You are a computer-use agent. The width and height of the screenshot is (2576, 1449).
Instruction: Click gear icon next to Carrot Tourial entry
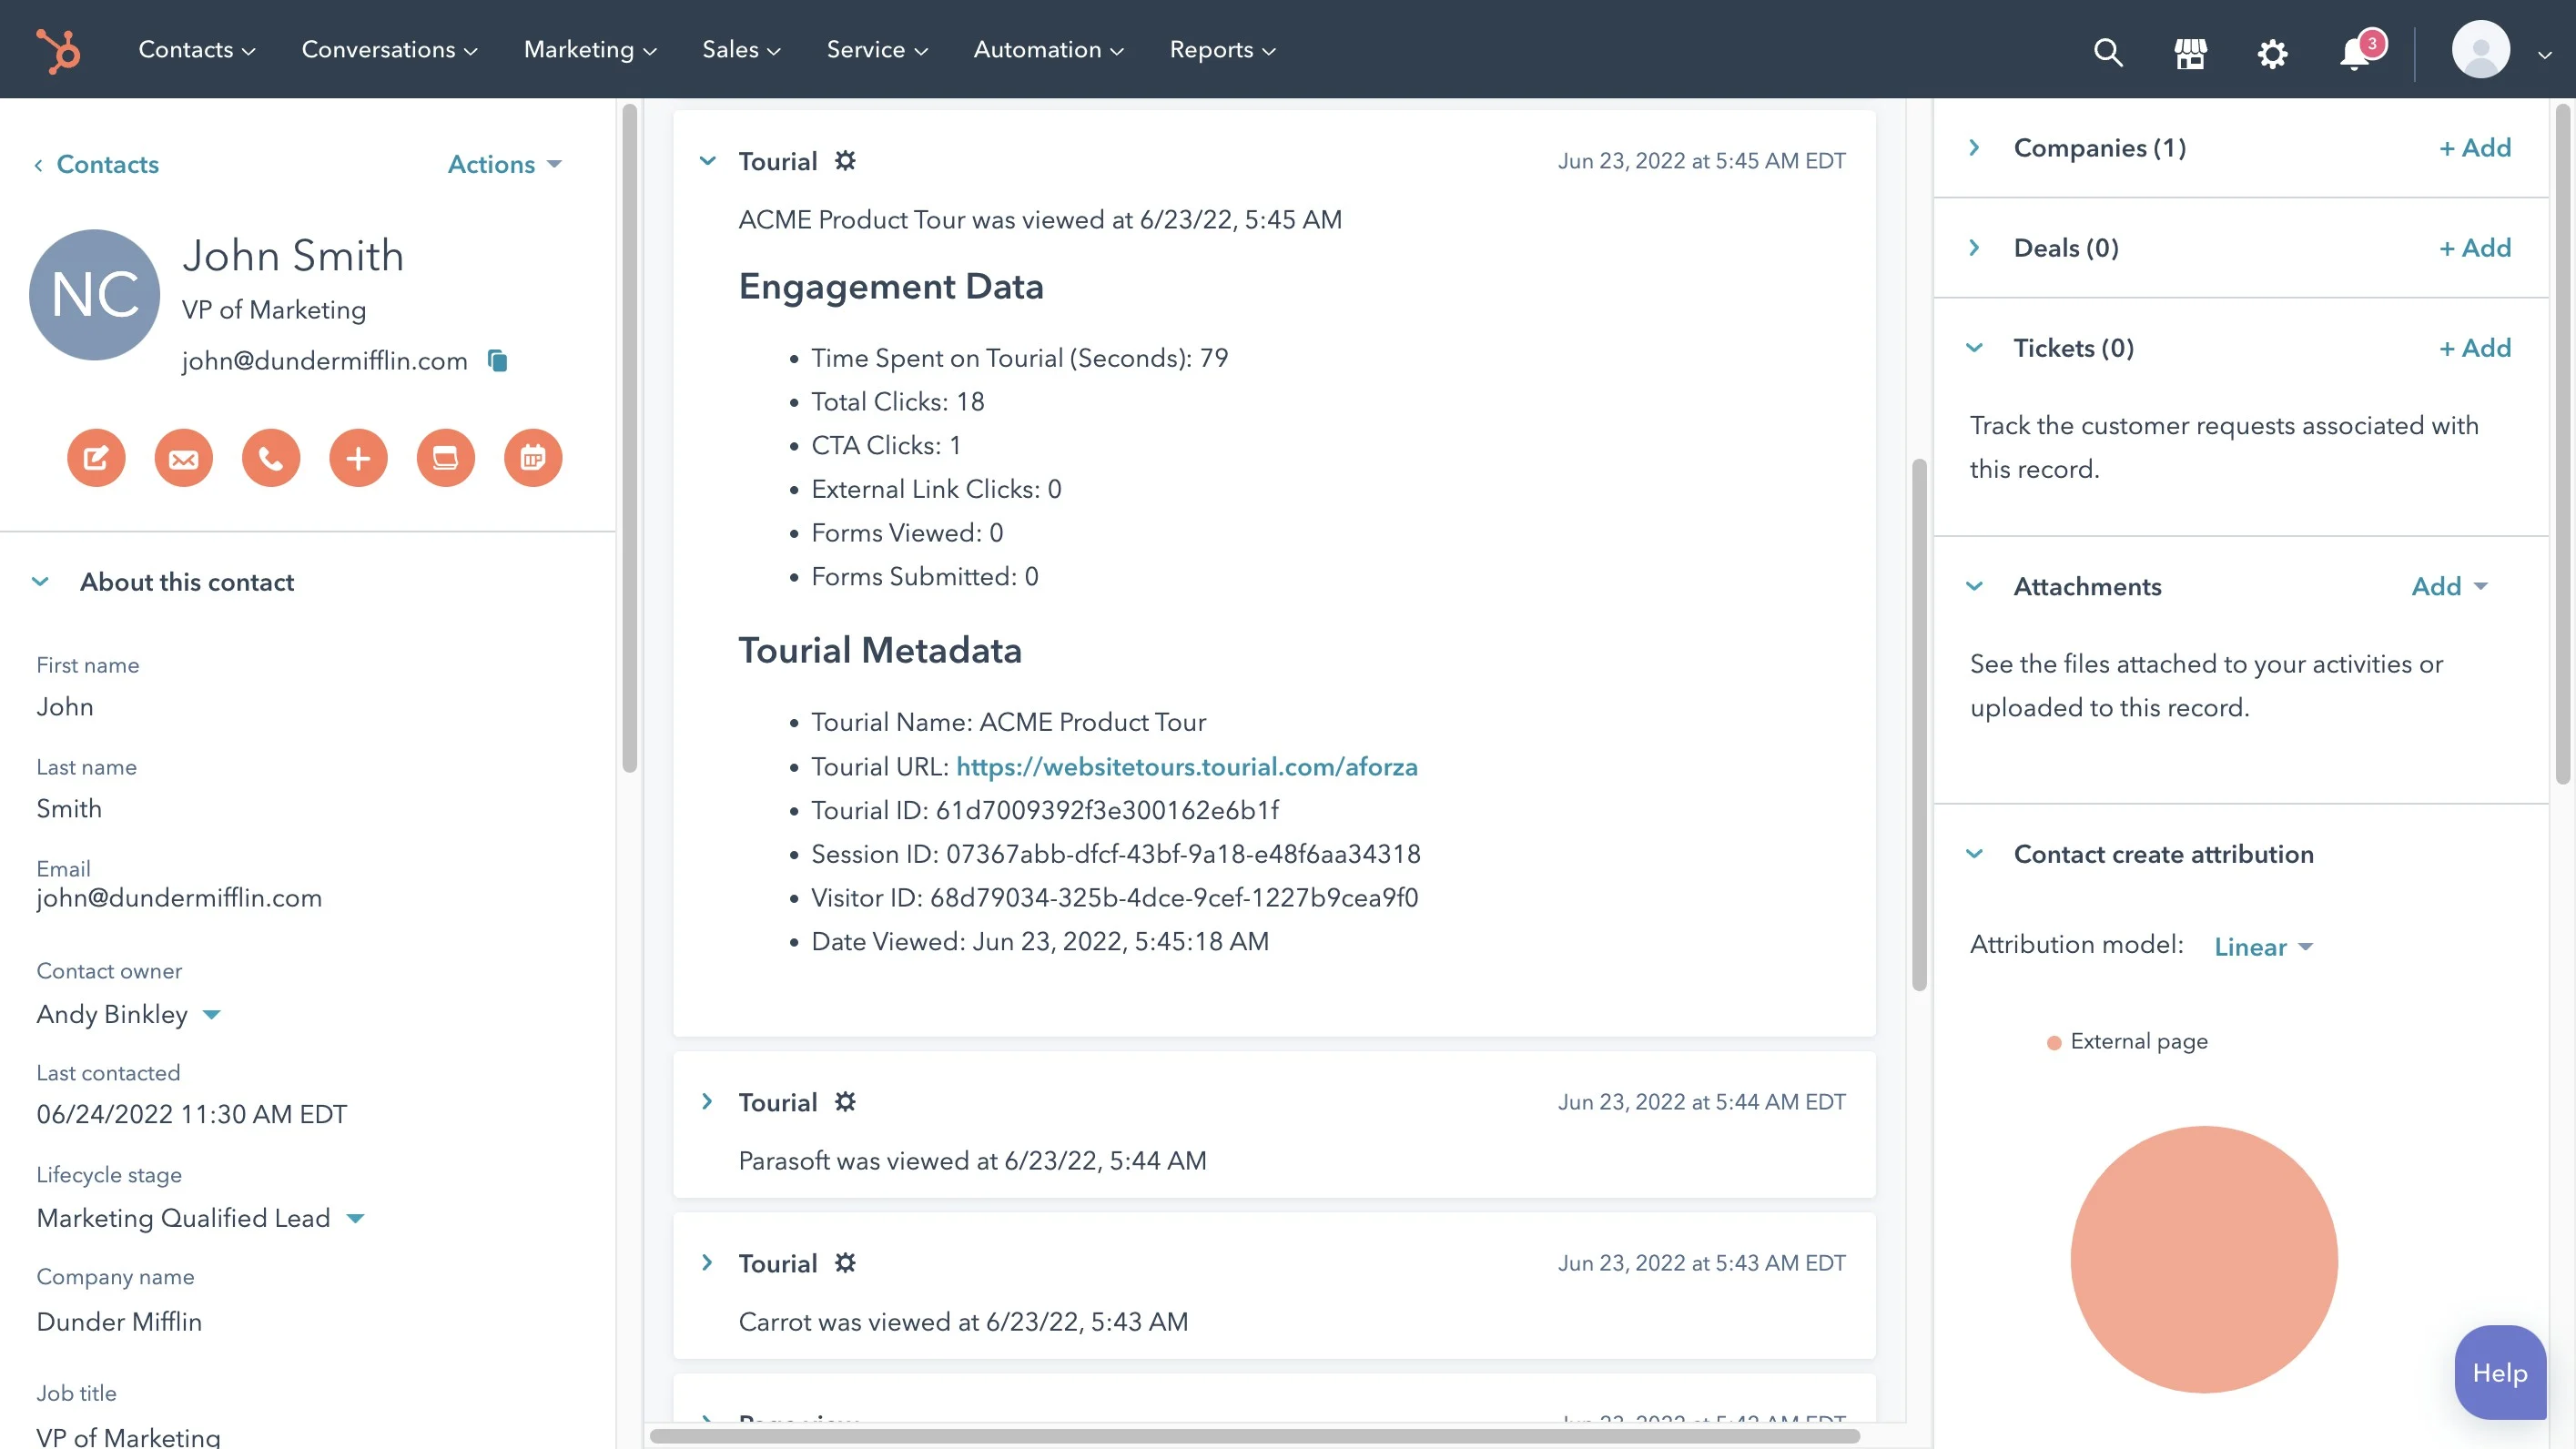click(845, 1262)
